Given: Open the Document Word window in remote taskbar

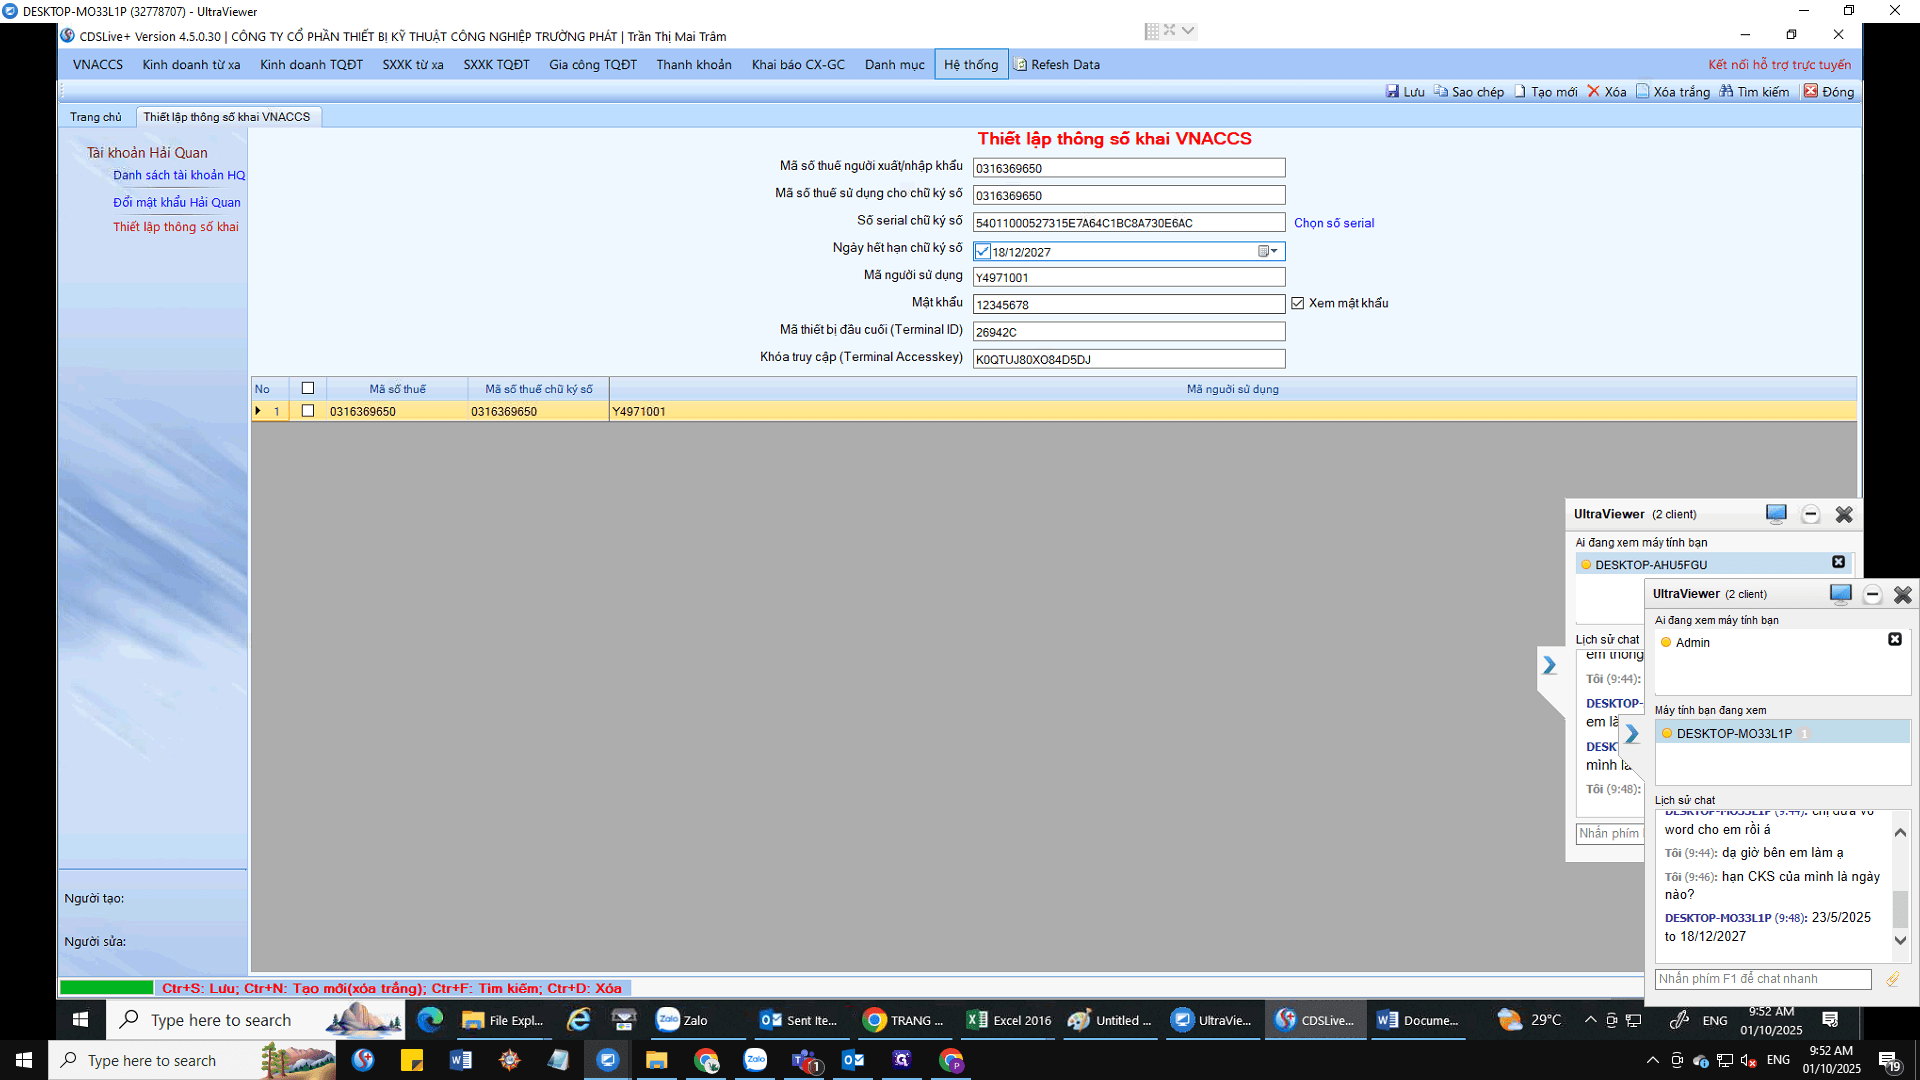Looking at the screenshot, I should pos(1418,1020).
